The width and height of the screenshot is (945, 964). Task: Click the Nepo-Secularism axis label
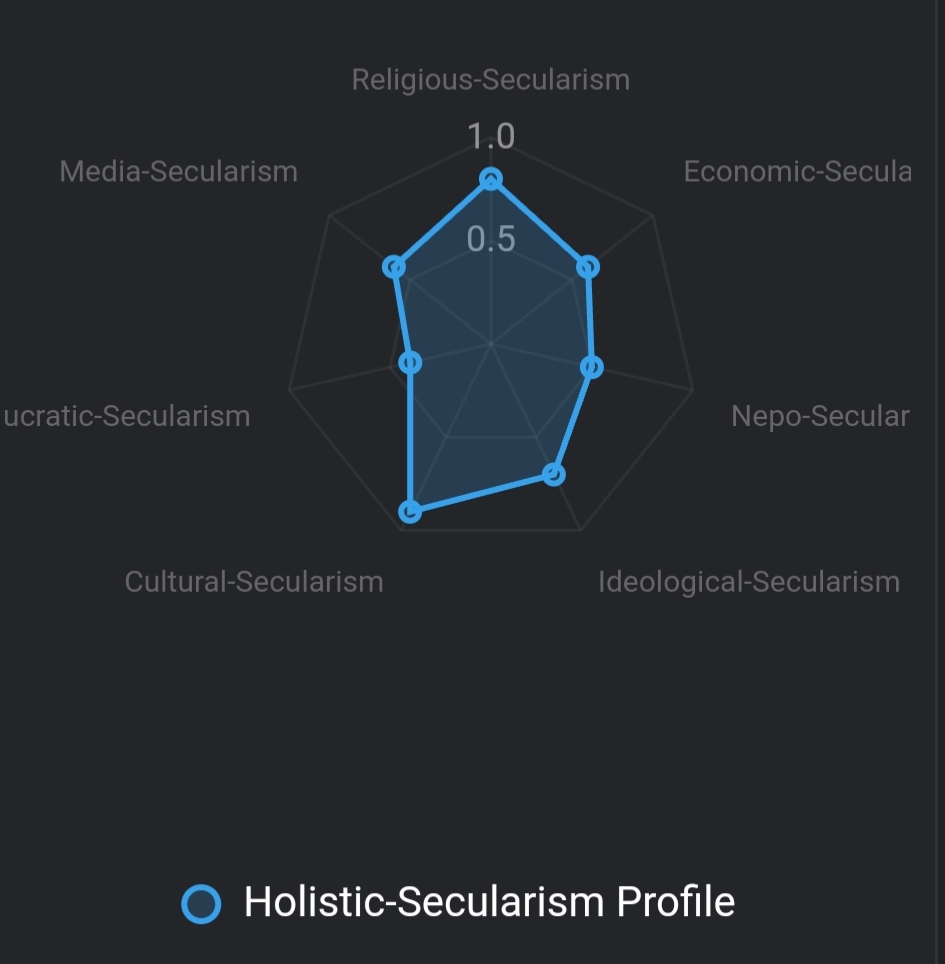820,416
